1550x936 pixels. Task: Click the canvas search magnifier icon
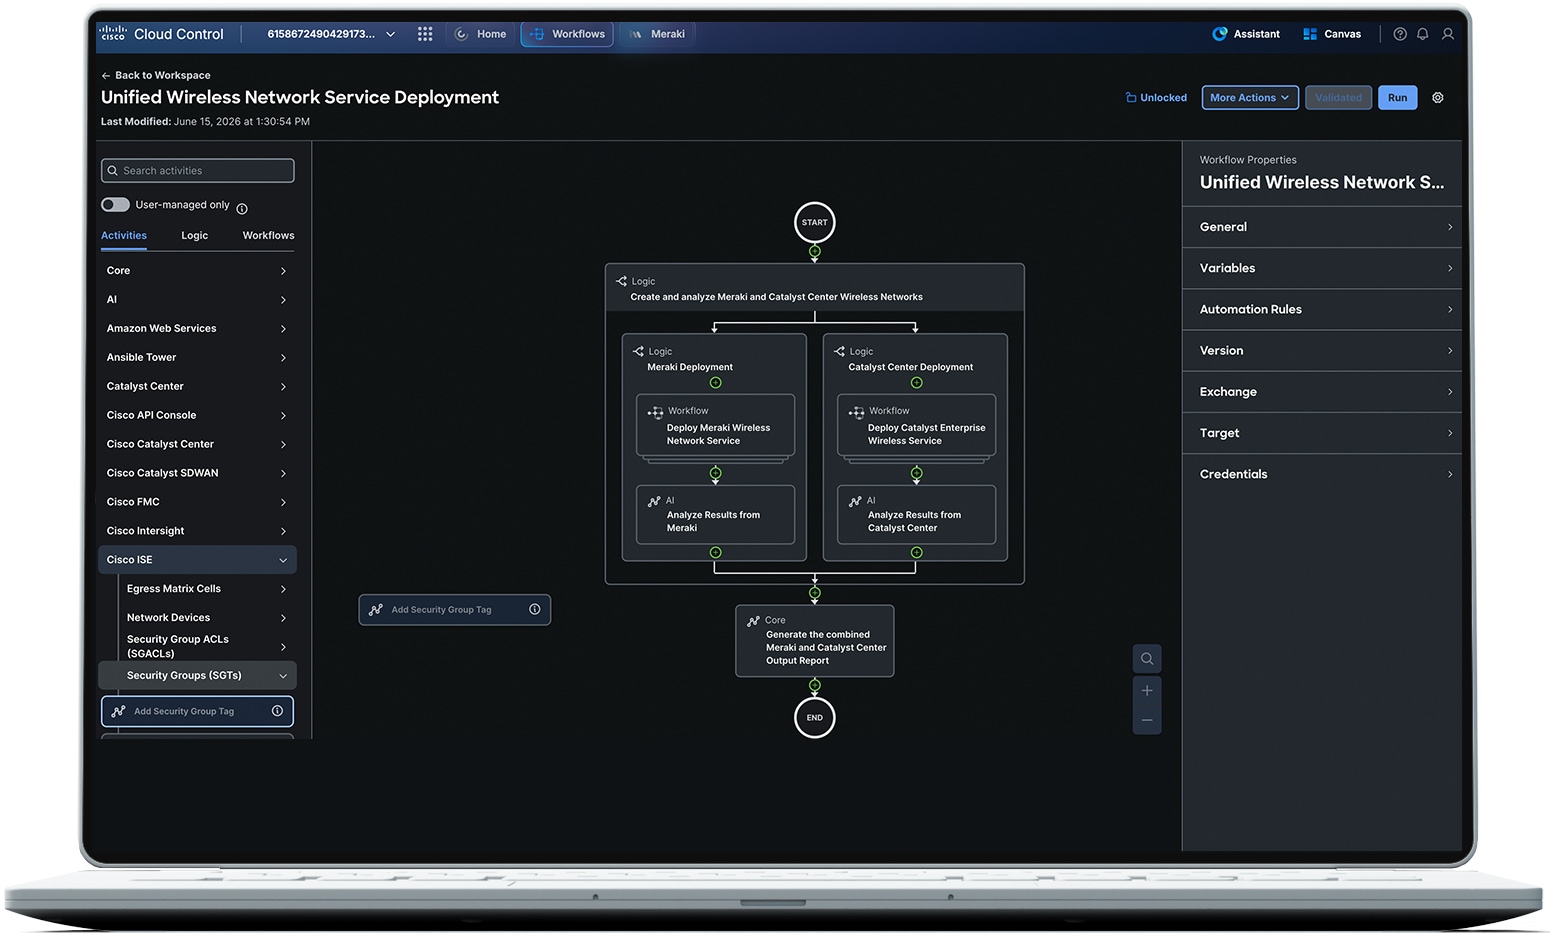[x=1147, y=659]
